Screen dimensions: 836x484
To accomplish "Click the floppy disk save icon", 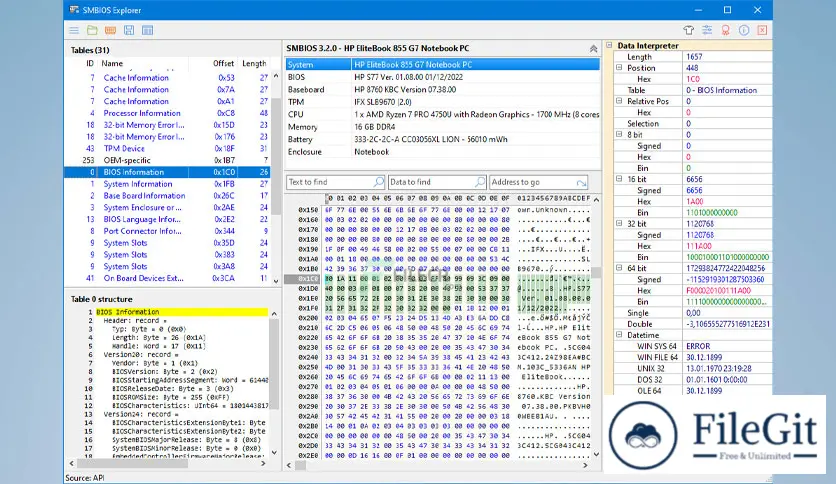I will point(129,30).
